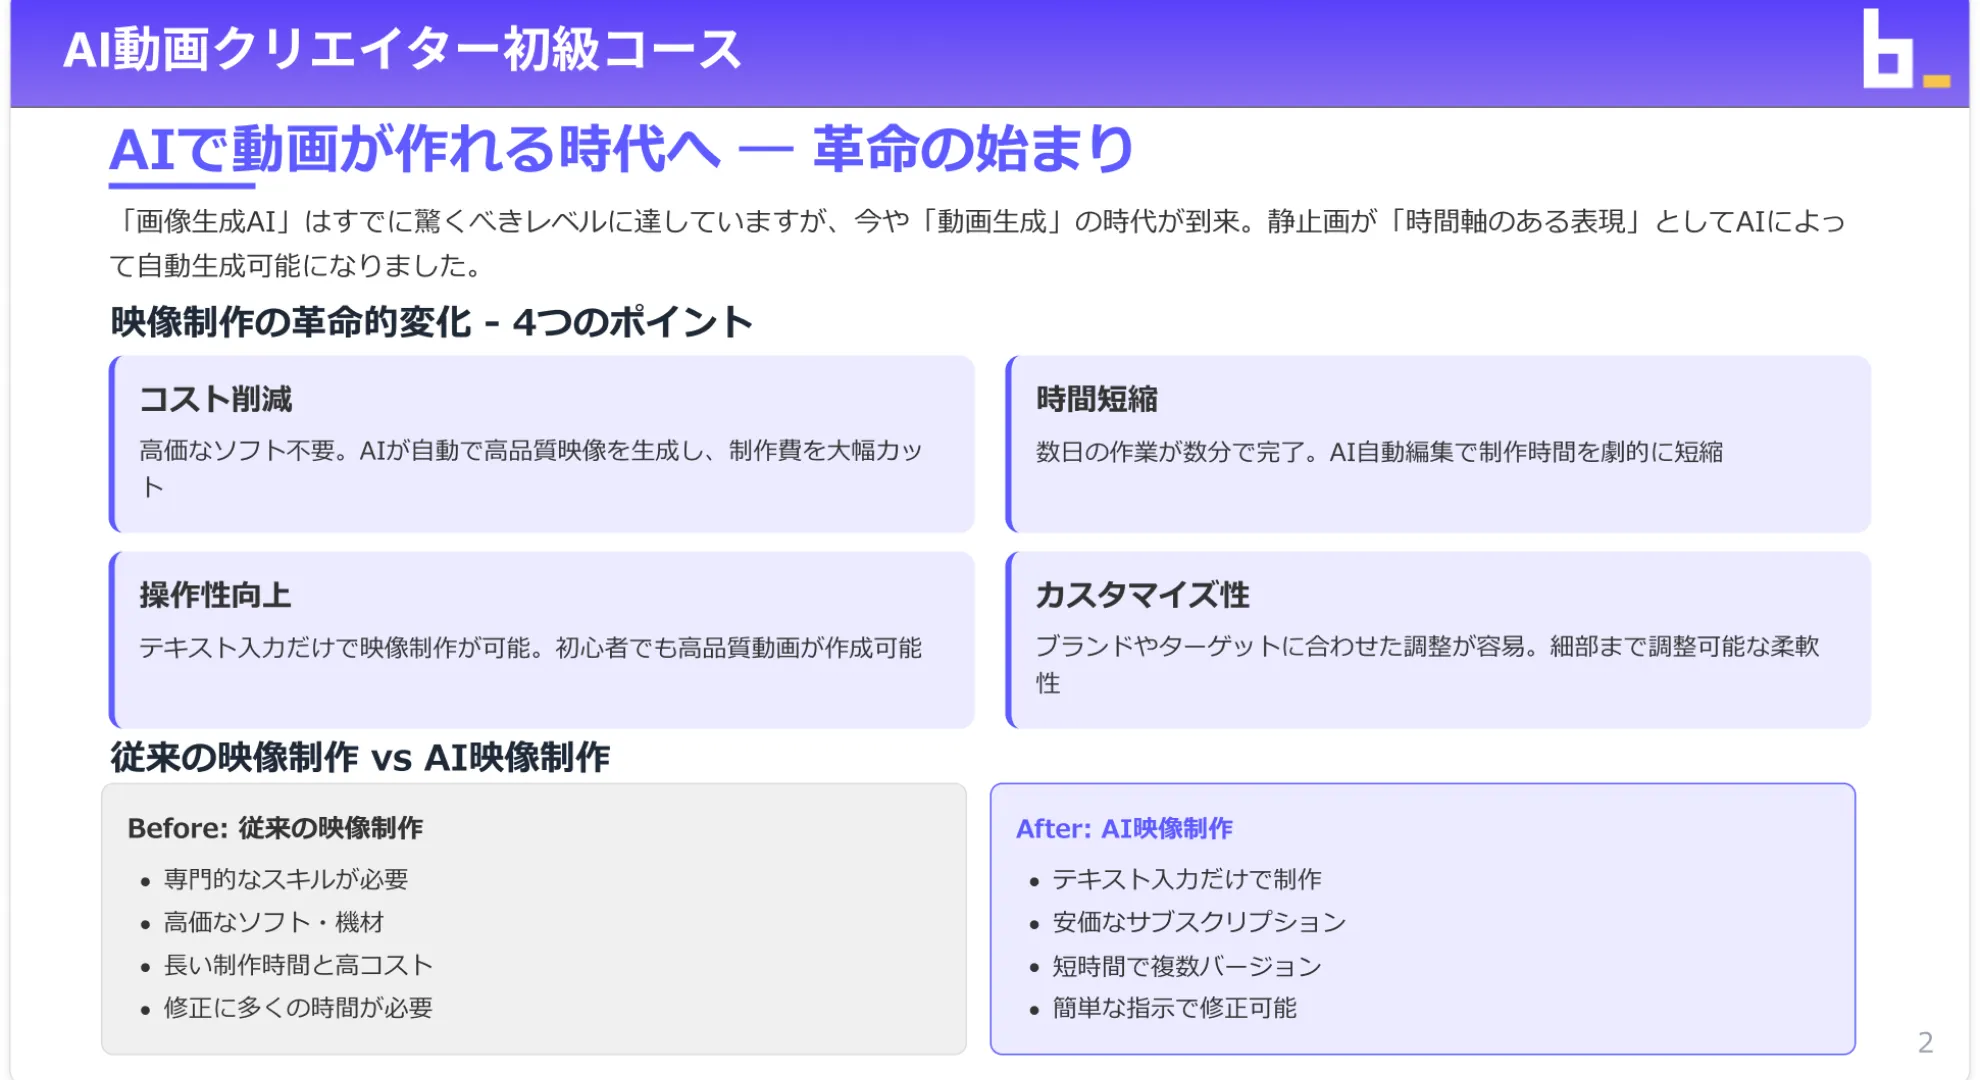Image resolution: width=1980 pixels, height=1080 pixels.
Task: Click the コスト削減 card
Action: [540, 443]
